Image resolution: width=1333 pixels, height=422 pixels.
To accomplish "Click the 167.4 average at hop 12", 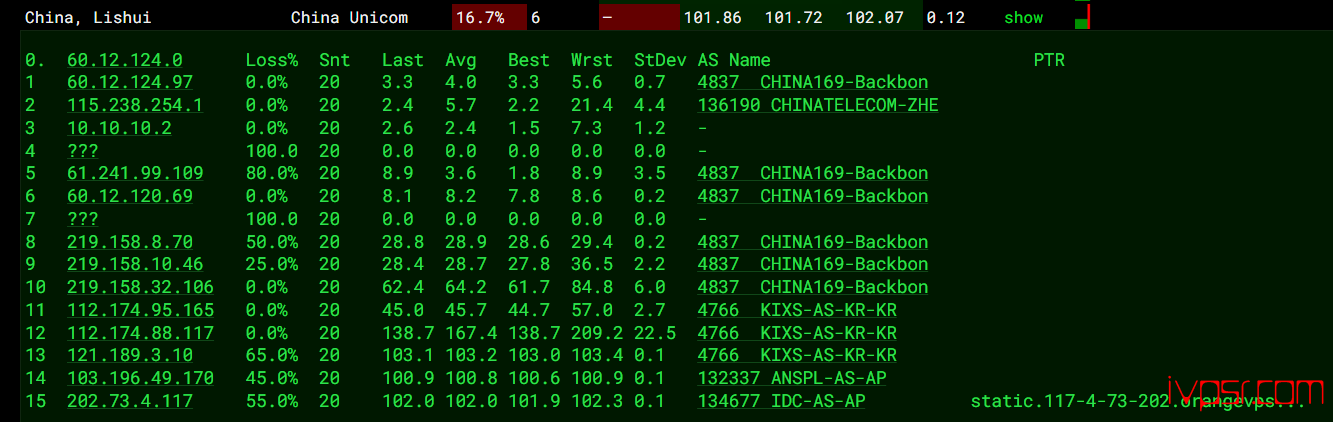I will tap(471, 333).
